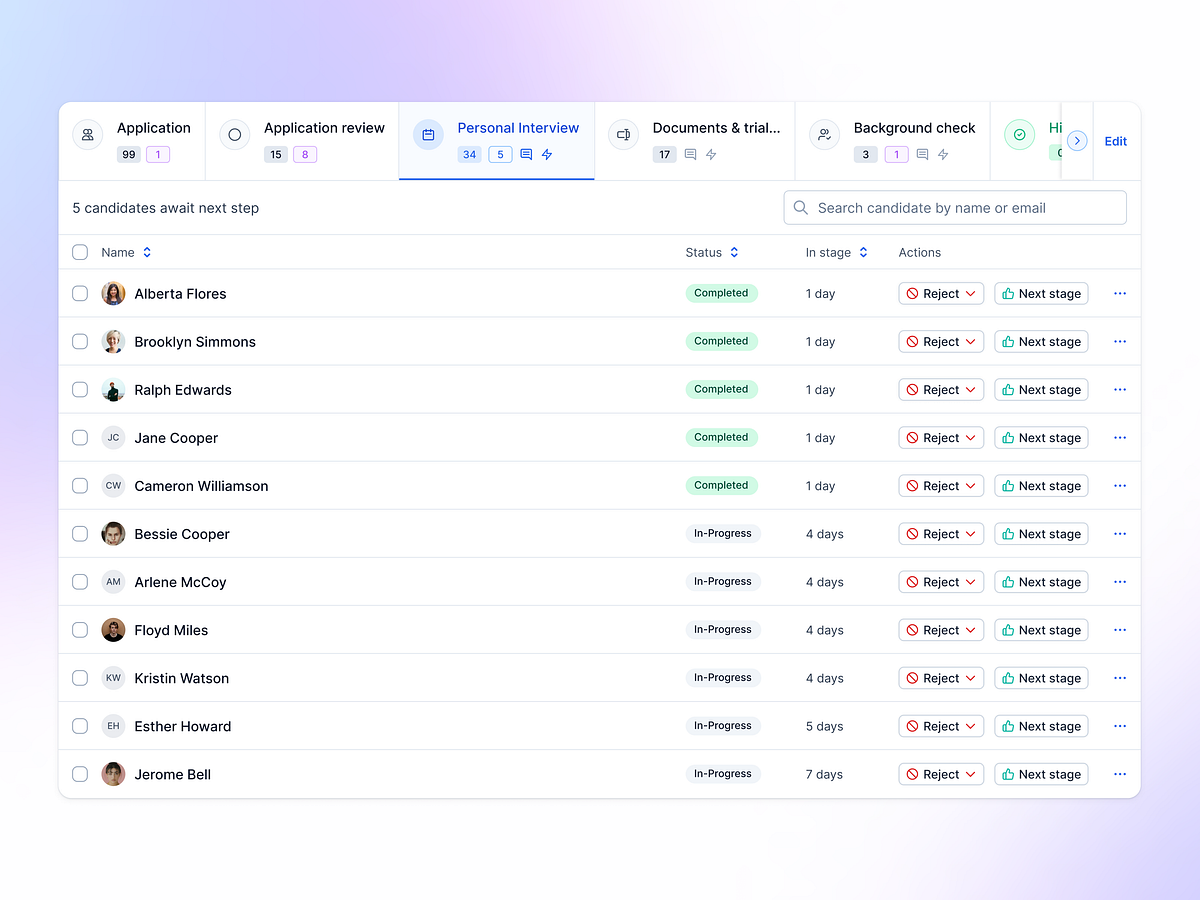Viewport: 1200px width, 900px height.
Task: Open the comment icon under Personal Interview
Action: coord(527,154)
